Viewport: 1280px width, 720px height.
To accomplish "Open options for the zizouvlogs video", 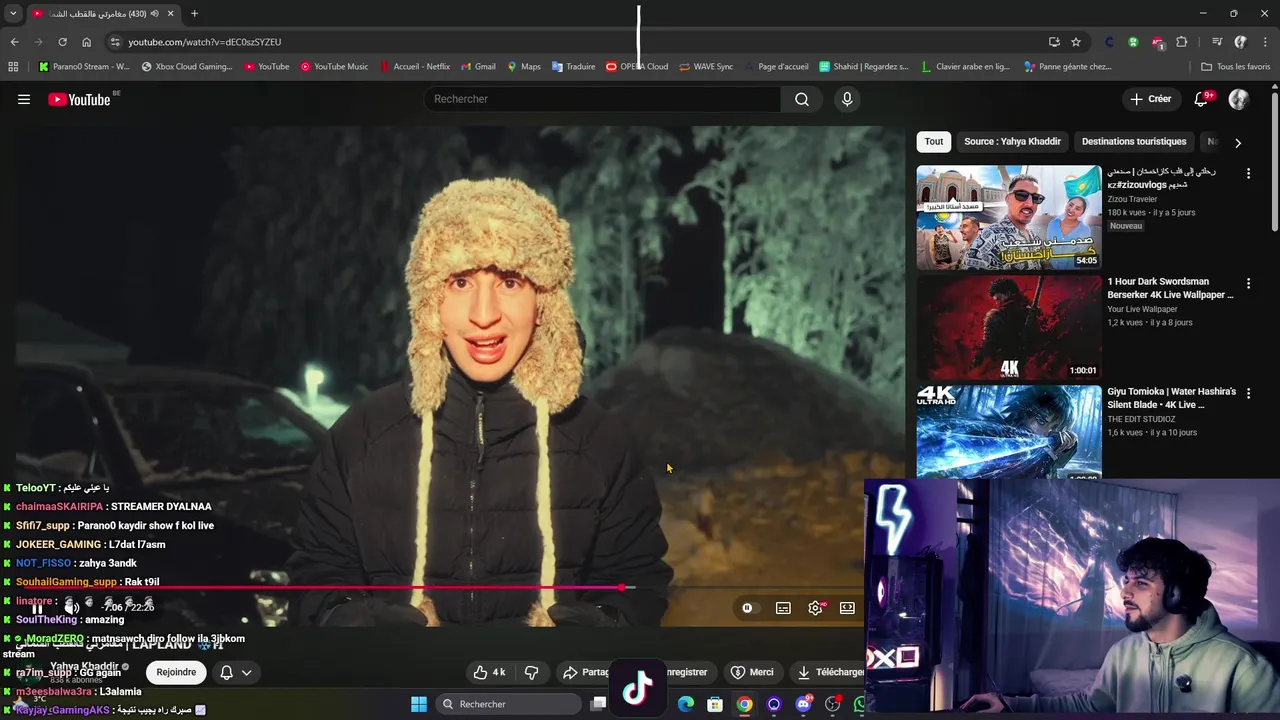I will [x=1248, y=174].
